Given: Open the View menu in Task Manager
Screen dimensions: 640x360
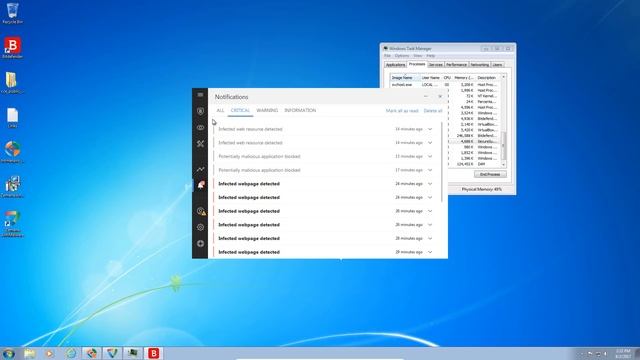Looking at the screenshot, I should (418, 56).
